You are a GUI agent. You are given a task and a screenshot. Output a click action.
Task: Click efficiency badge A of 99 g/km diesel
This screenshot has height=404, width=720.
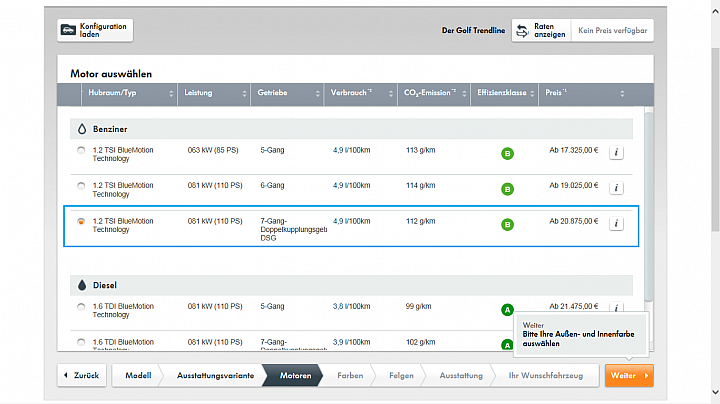pos(507,310)
